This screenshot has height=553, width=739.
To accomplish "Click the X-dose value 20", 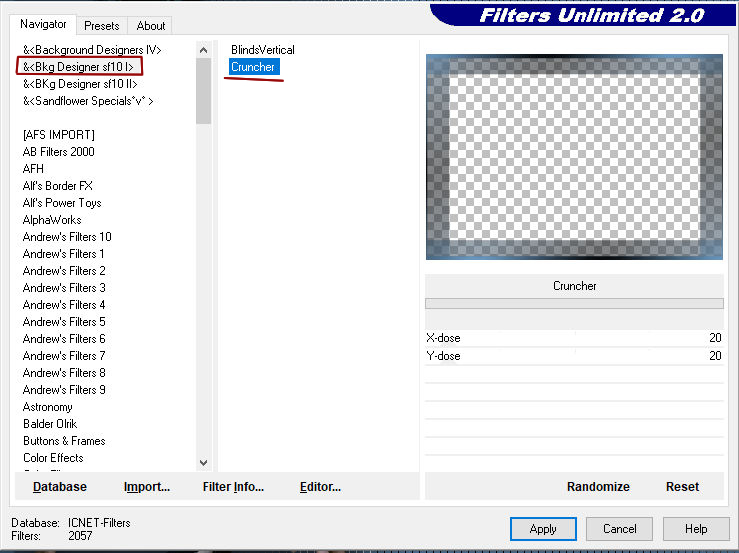I will (x=715, y=338).
